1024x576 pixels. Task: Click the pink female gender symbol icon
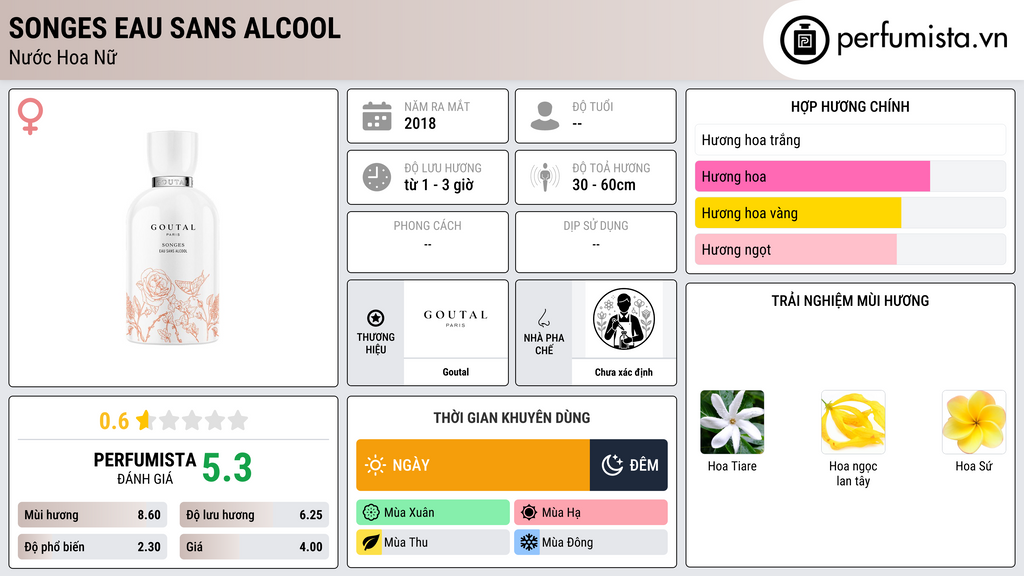30,116
